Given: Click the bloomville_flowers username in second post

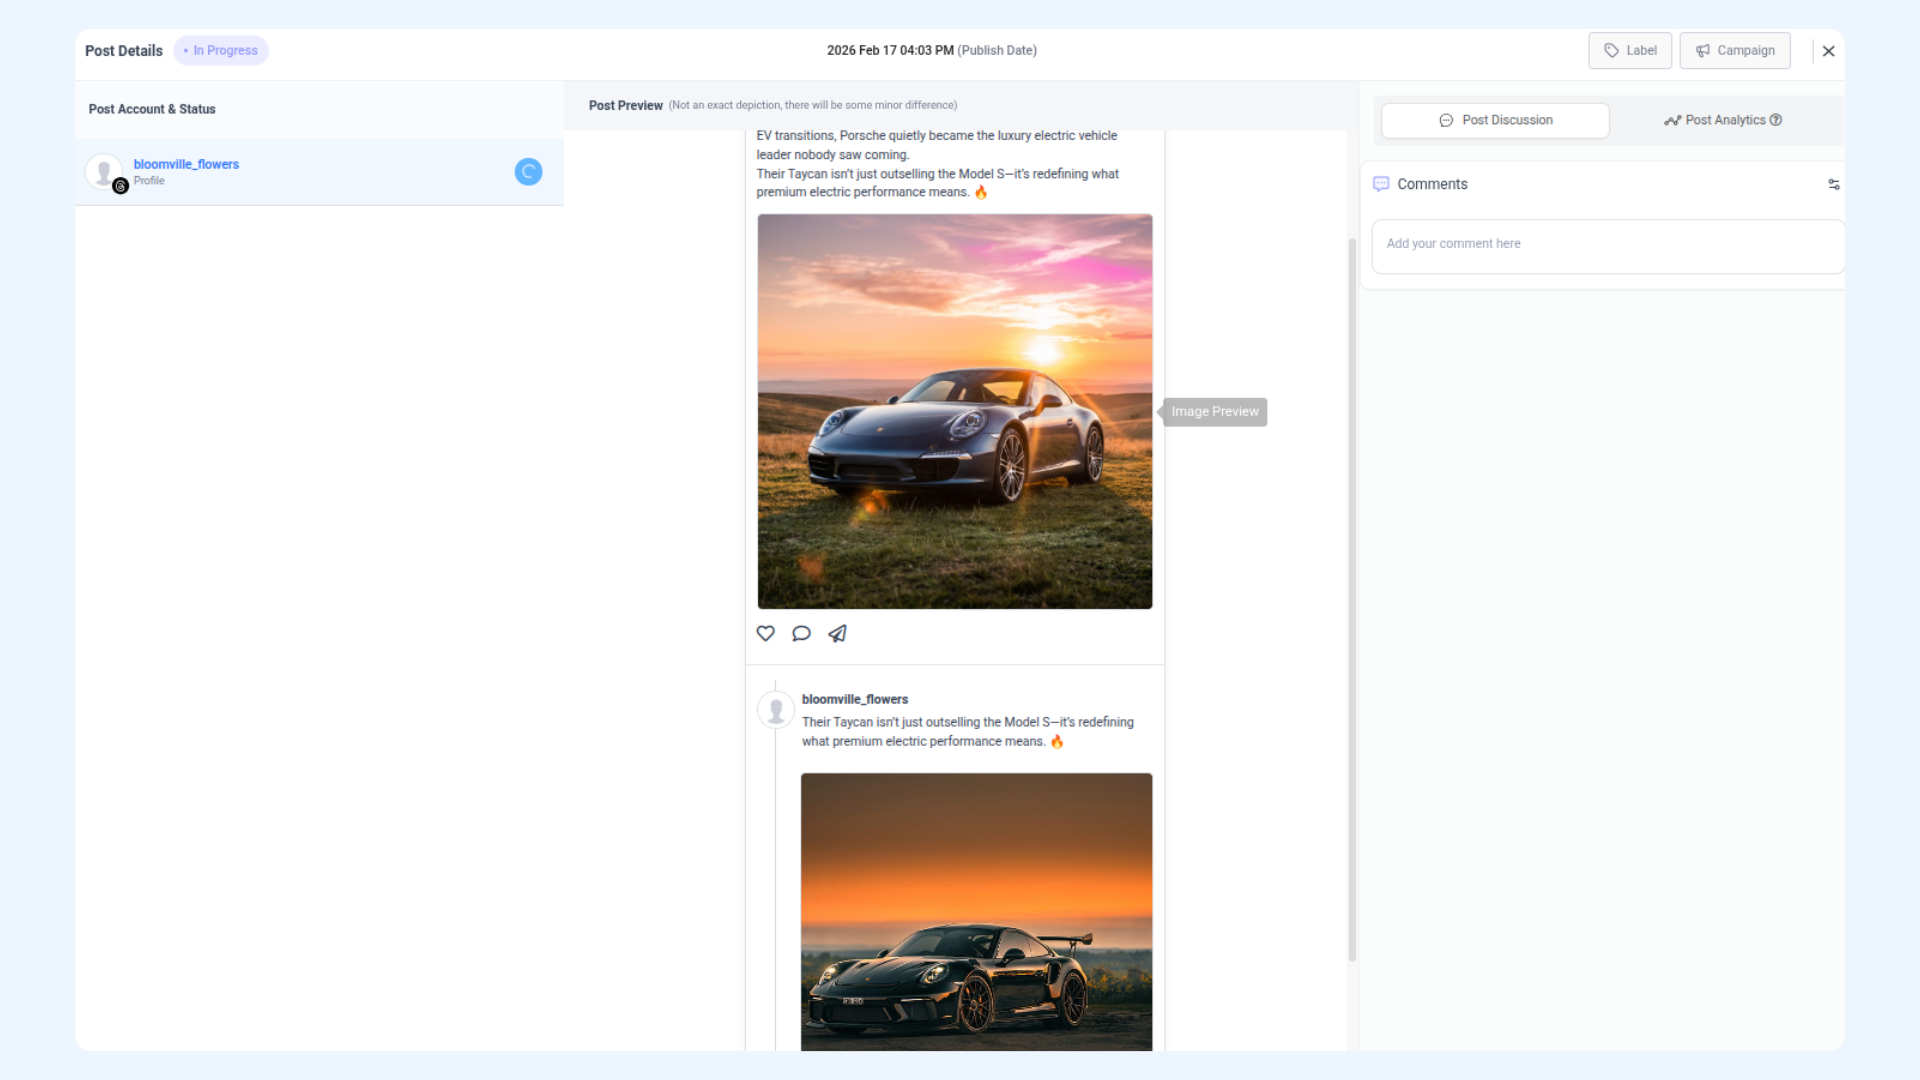Looking at the screenshot, I should coord(854,699).
